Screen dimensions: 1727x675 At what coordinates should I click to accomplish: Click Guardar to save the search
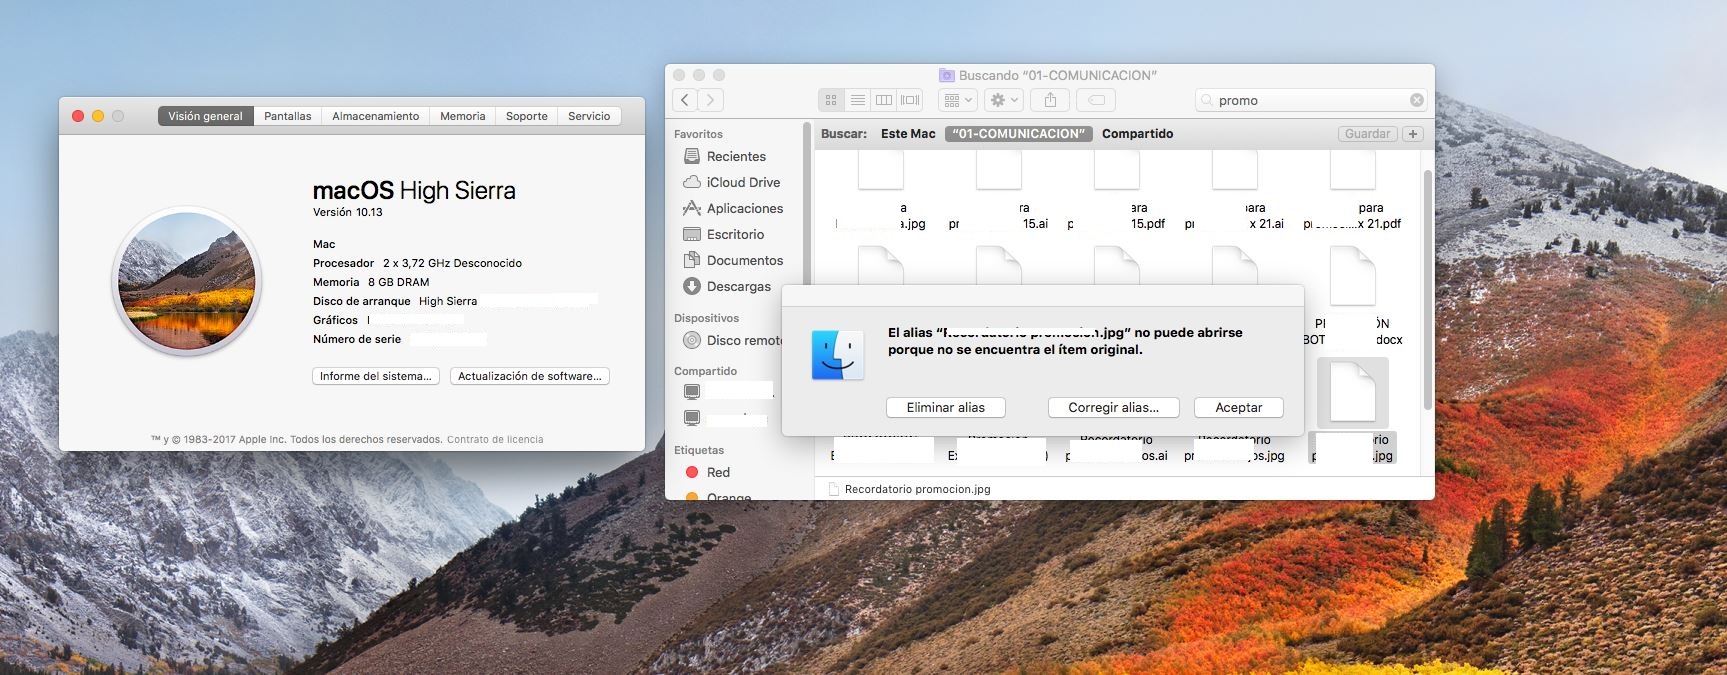[x=1367, y=134]
